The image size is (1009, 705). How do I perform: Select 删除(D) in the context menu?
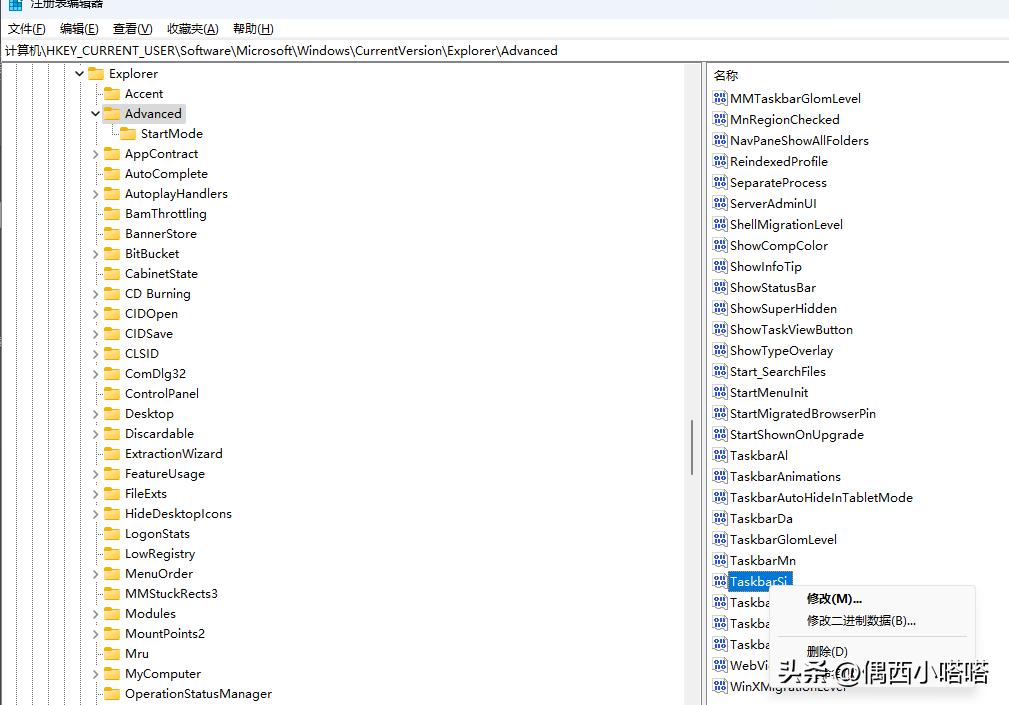827,652
